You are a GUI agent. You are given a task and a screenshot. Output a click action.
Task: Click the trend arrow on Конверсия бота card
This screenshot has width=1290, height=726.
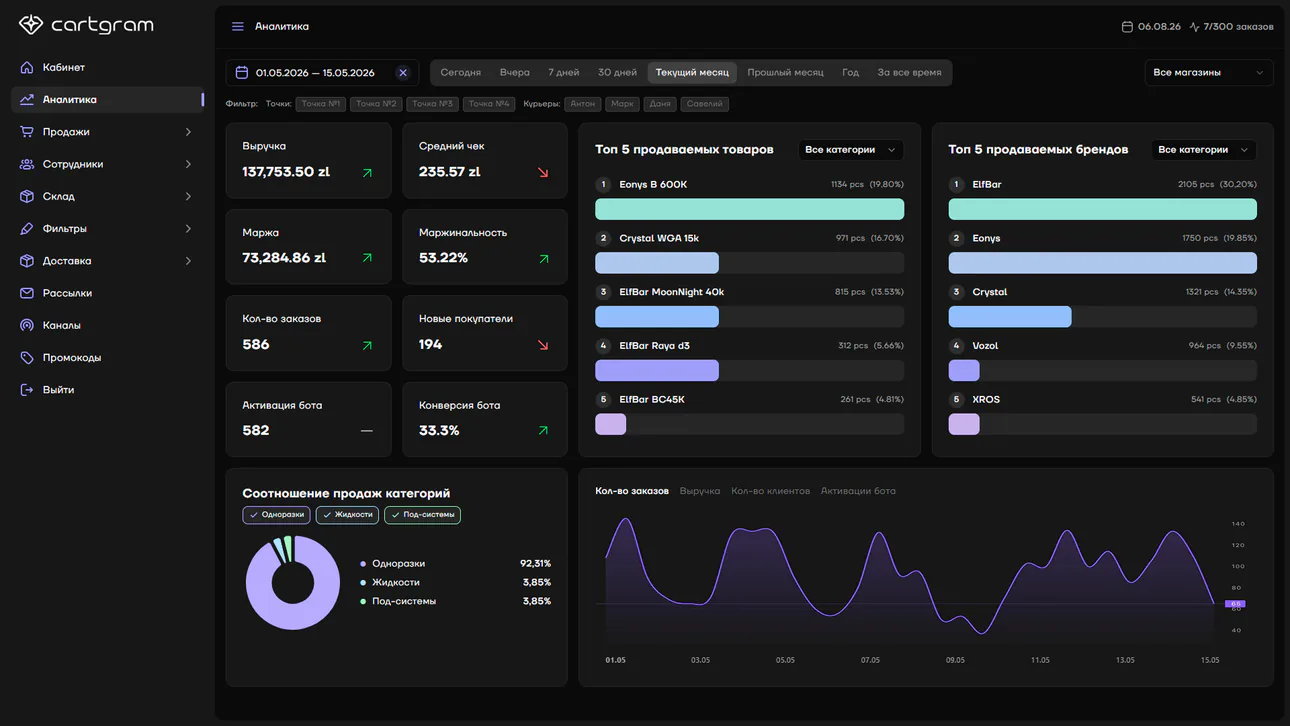[543, 431]
